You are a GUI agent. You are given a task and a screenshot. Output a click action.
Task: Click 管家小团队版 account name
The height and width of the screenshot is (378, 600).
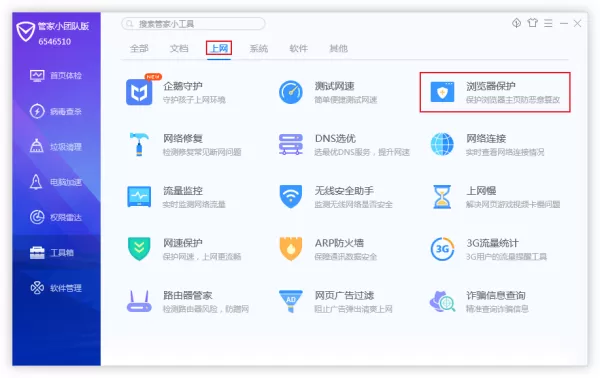(x=64, y=26)
